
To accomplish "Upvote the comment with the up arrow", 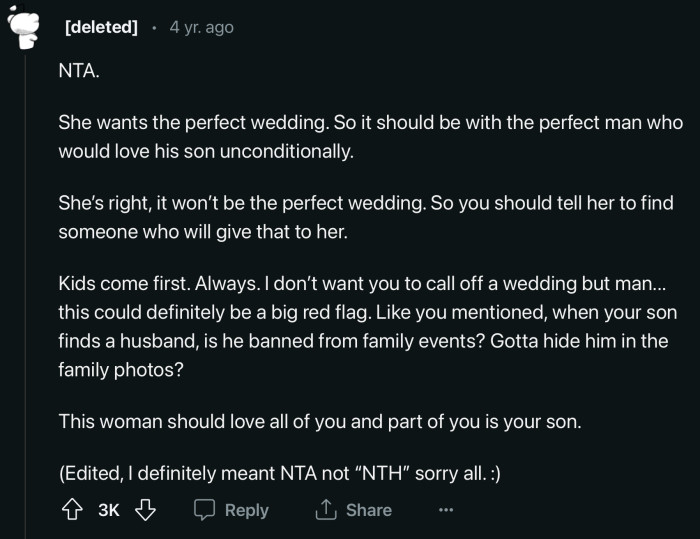I will point(72,510).
